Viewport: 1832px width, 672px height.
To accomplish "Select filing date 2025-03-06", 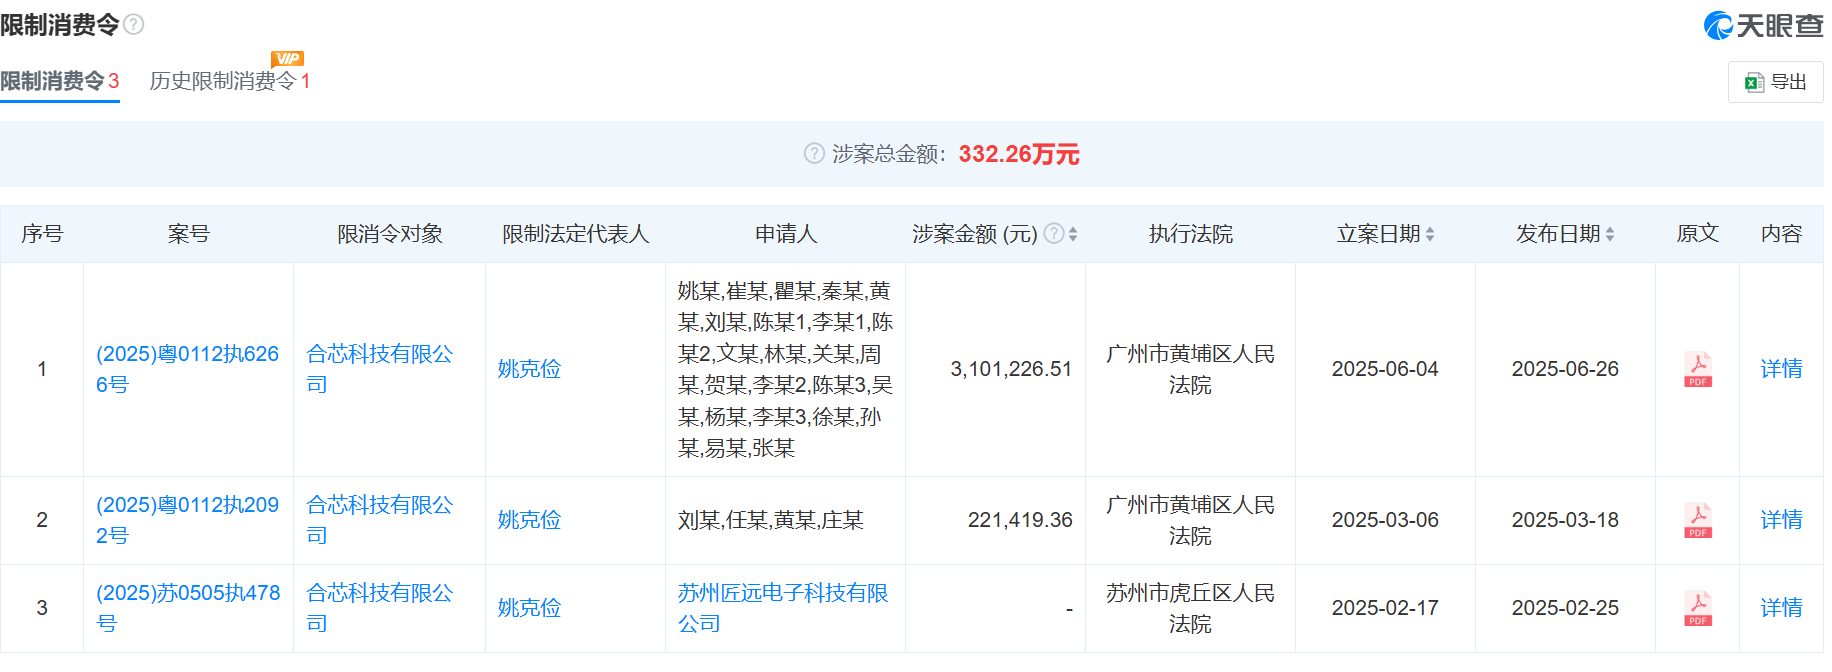I will 1385,520.
